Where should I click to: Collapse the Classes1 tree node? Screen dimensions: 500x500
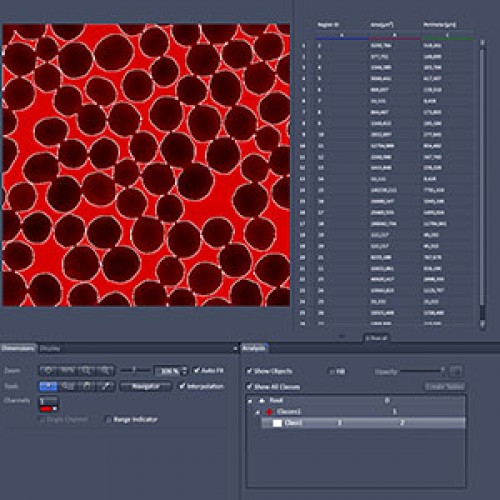pyautogui.click(x=257, y=412)
